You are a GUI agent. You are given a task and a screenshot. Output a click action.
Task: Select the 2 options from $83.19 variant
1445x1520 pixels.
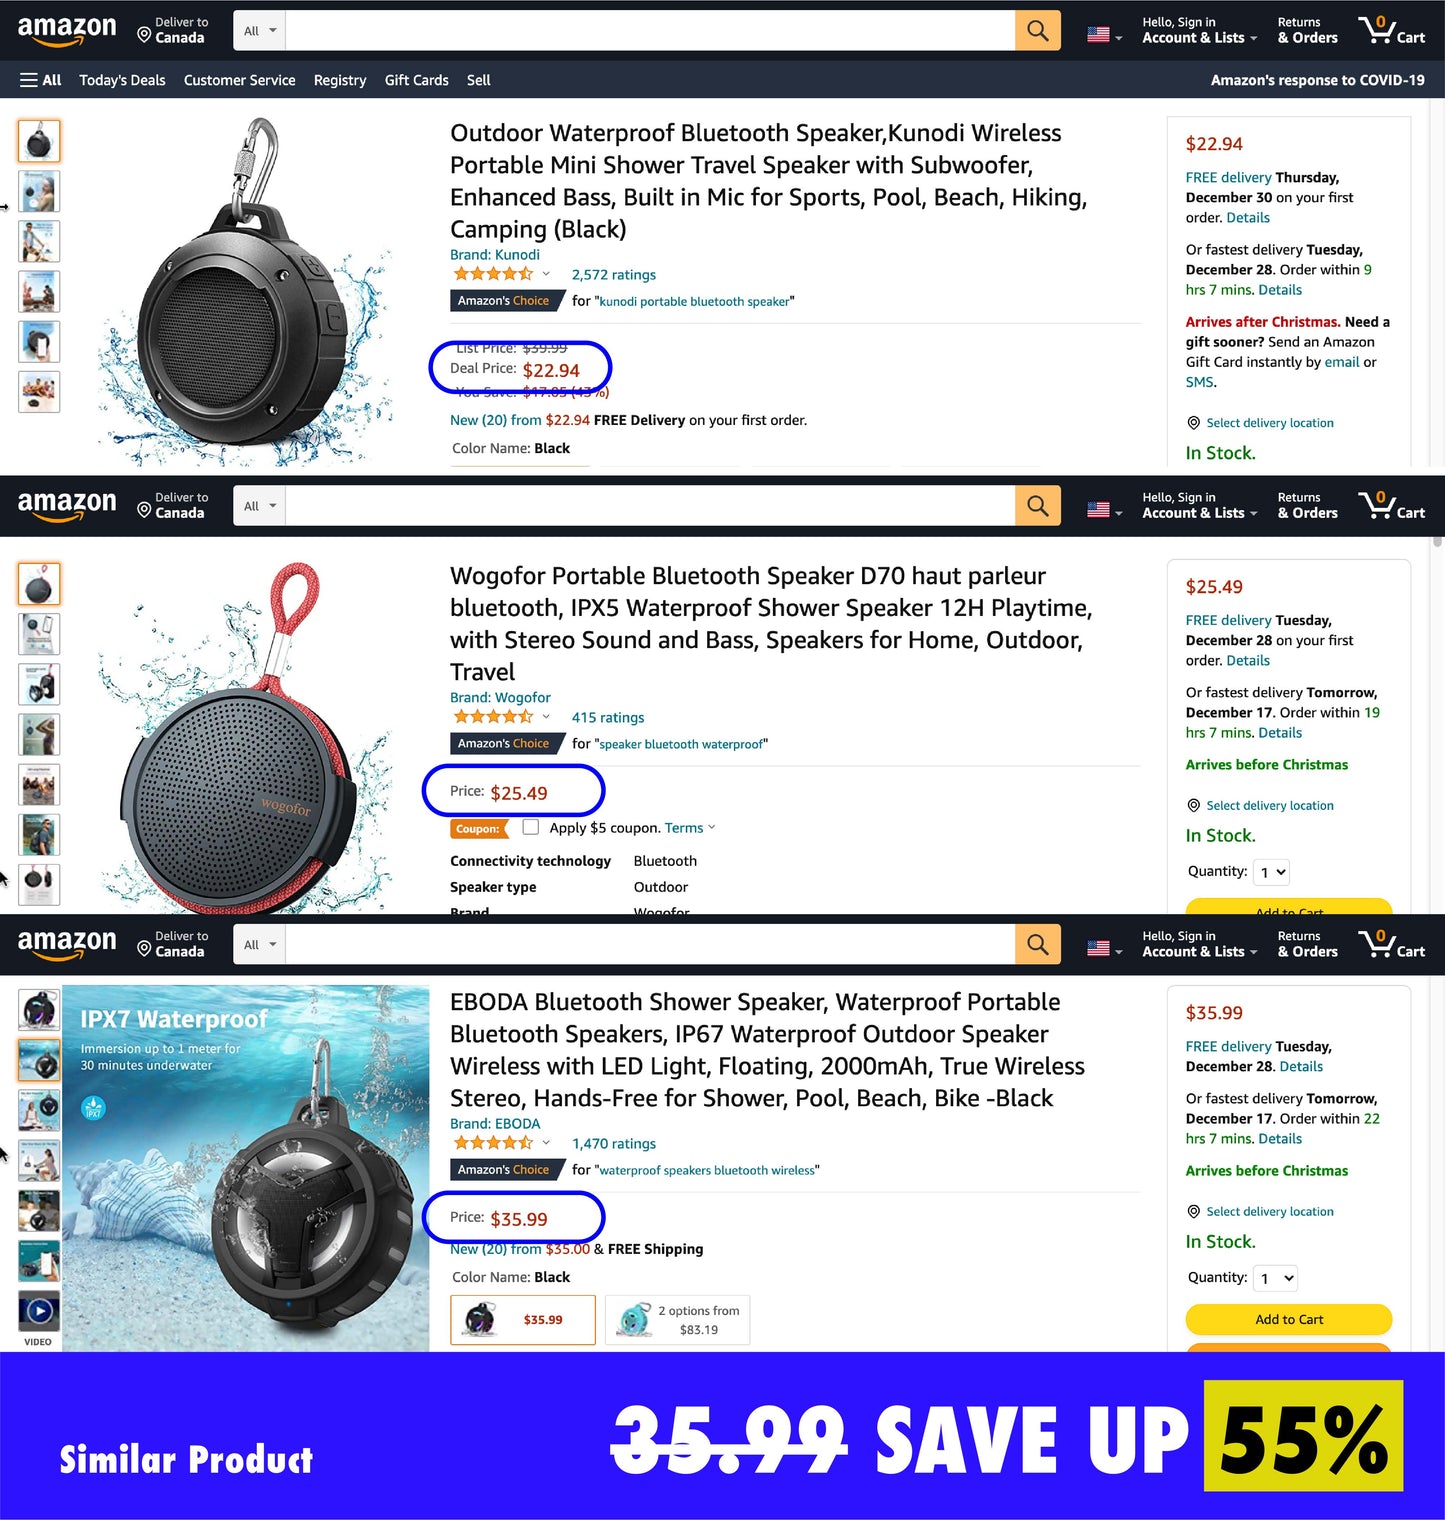pyautogui.click(x=678, y=1320)
